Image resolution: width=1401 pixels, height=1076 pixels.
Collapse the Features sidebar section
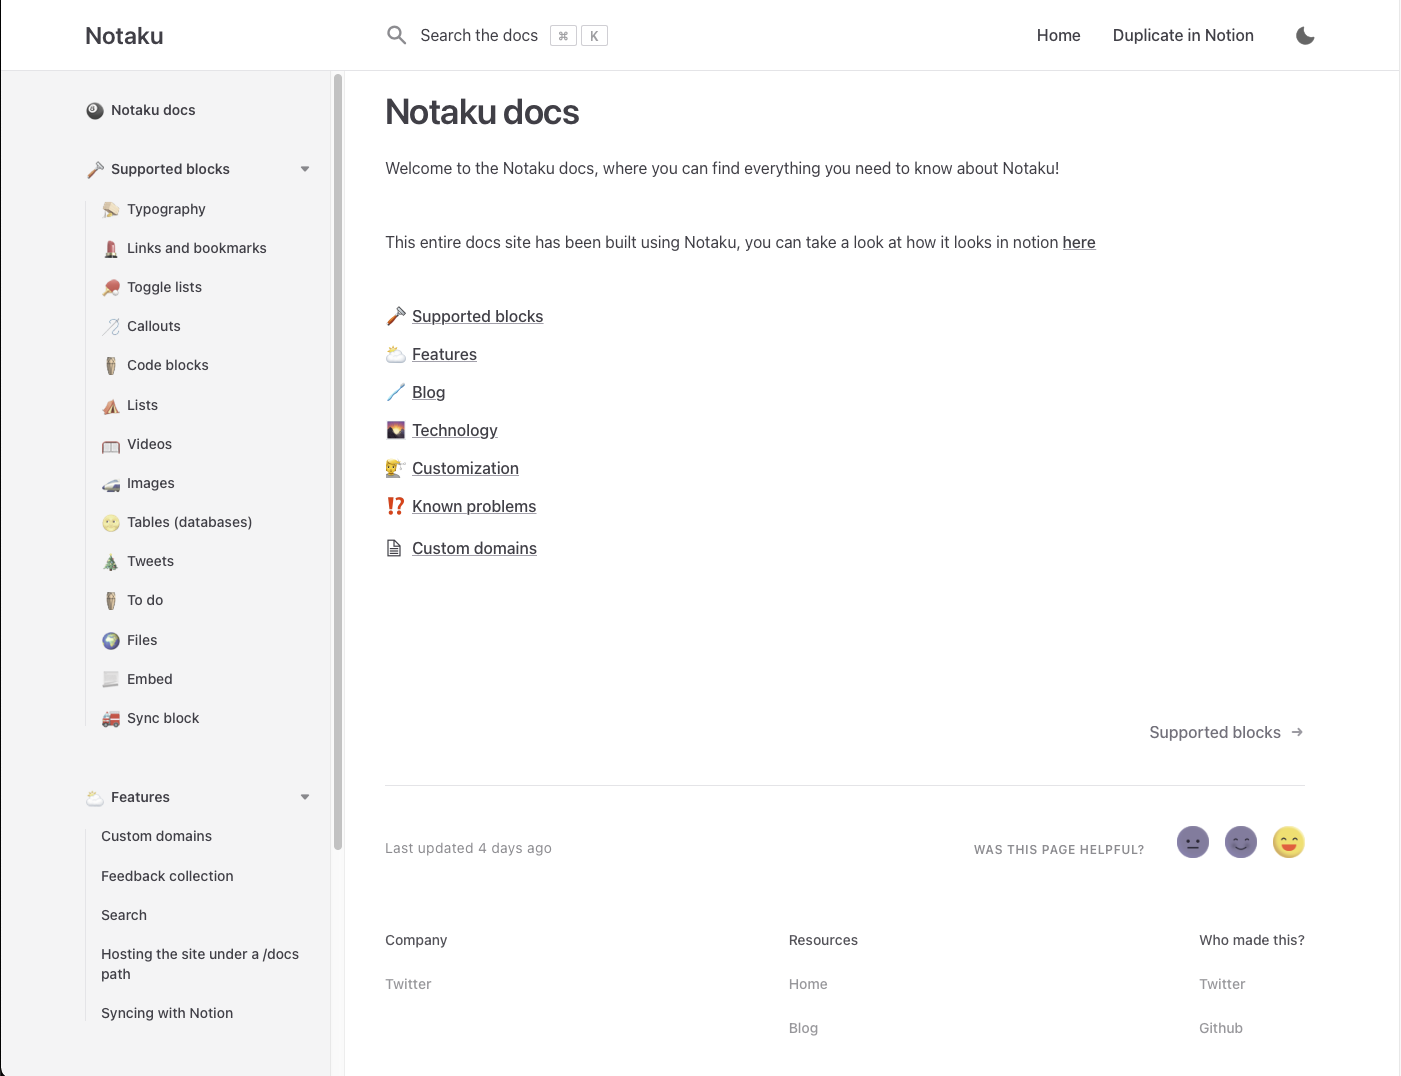pyautogui.click(x=305, y=797)
